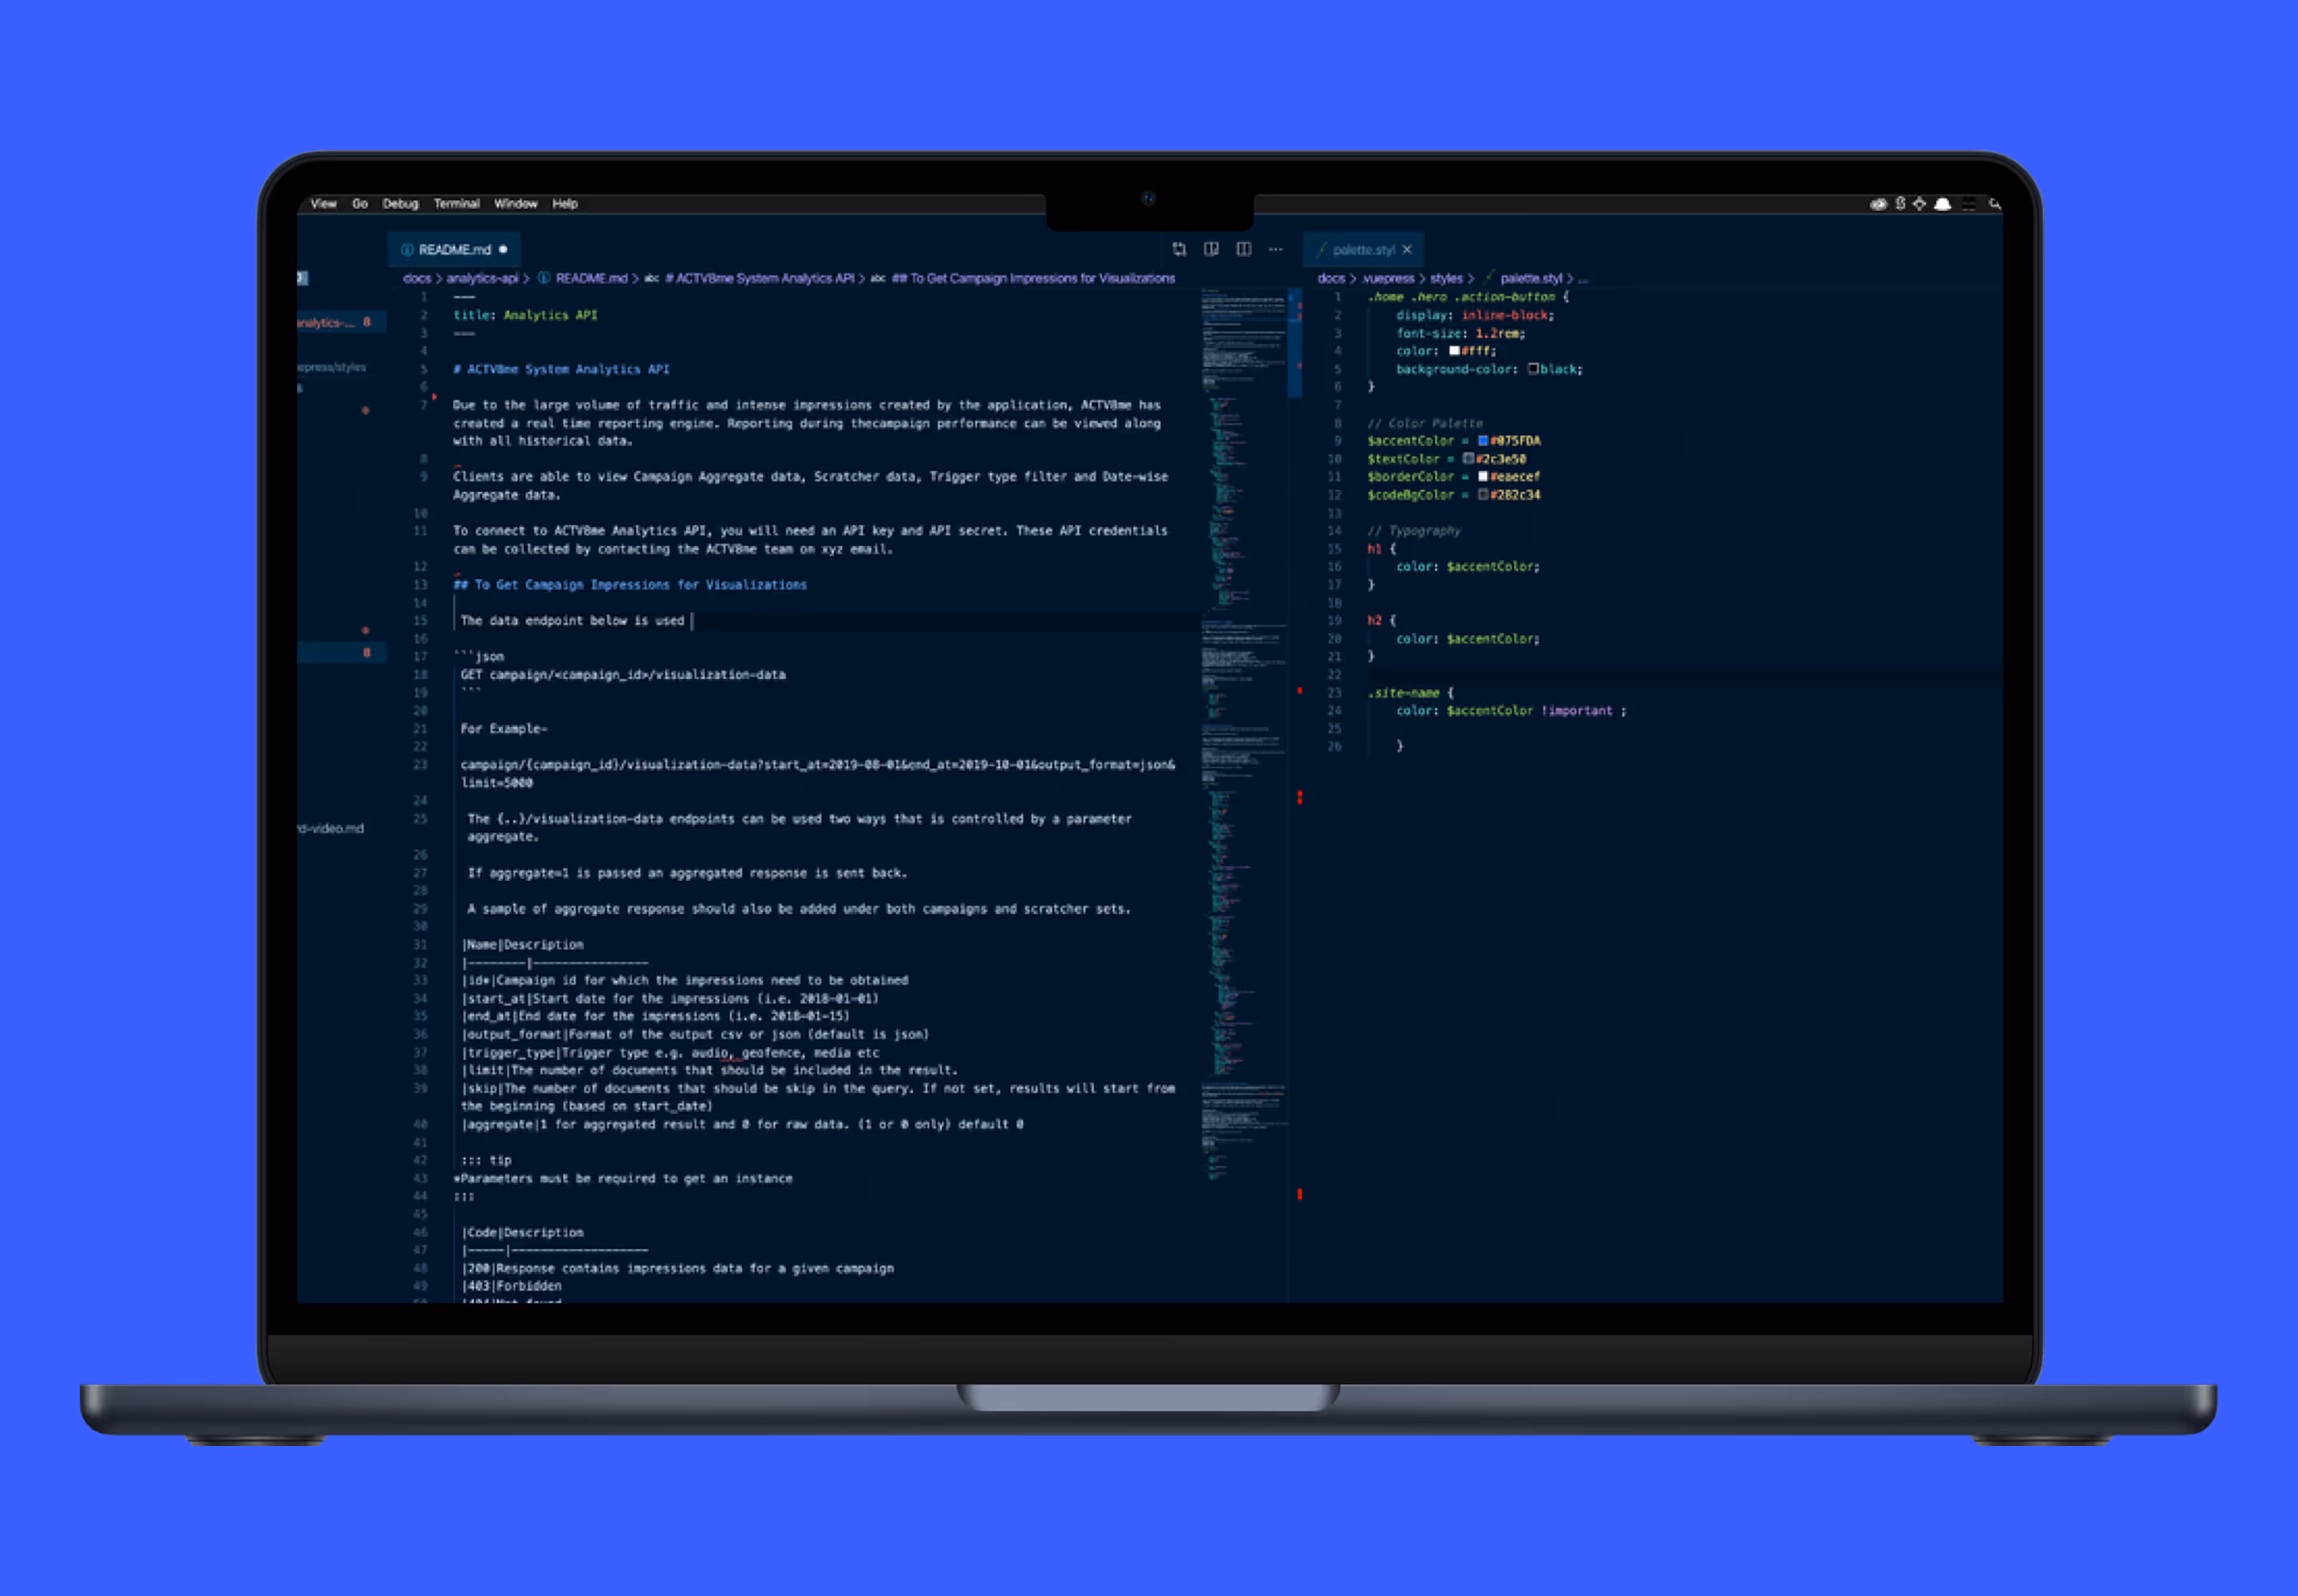Expand the styles breadcrumb folder
This screenshot has height=1596, width=2298.
pyautogui.click(x=1445, y=279)
